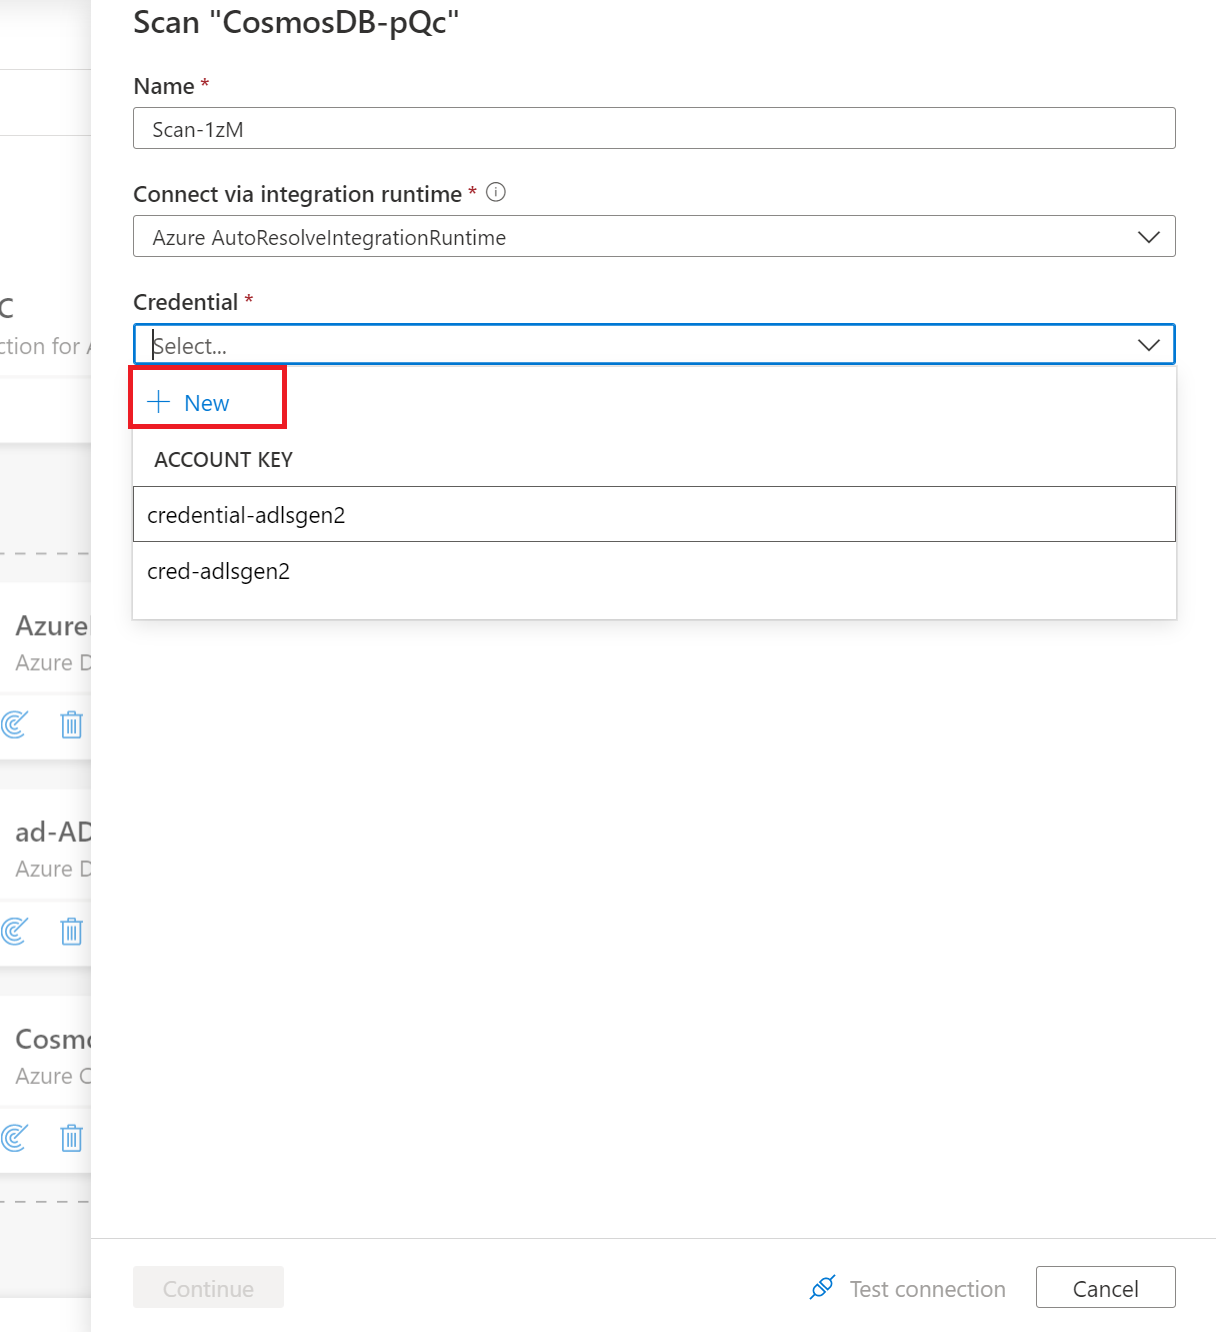Choose the cred-adlsgen2 credential
Image resolution: width=1216 pixels, height=1332 pixels.
[x=218, y=570]
